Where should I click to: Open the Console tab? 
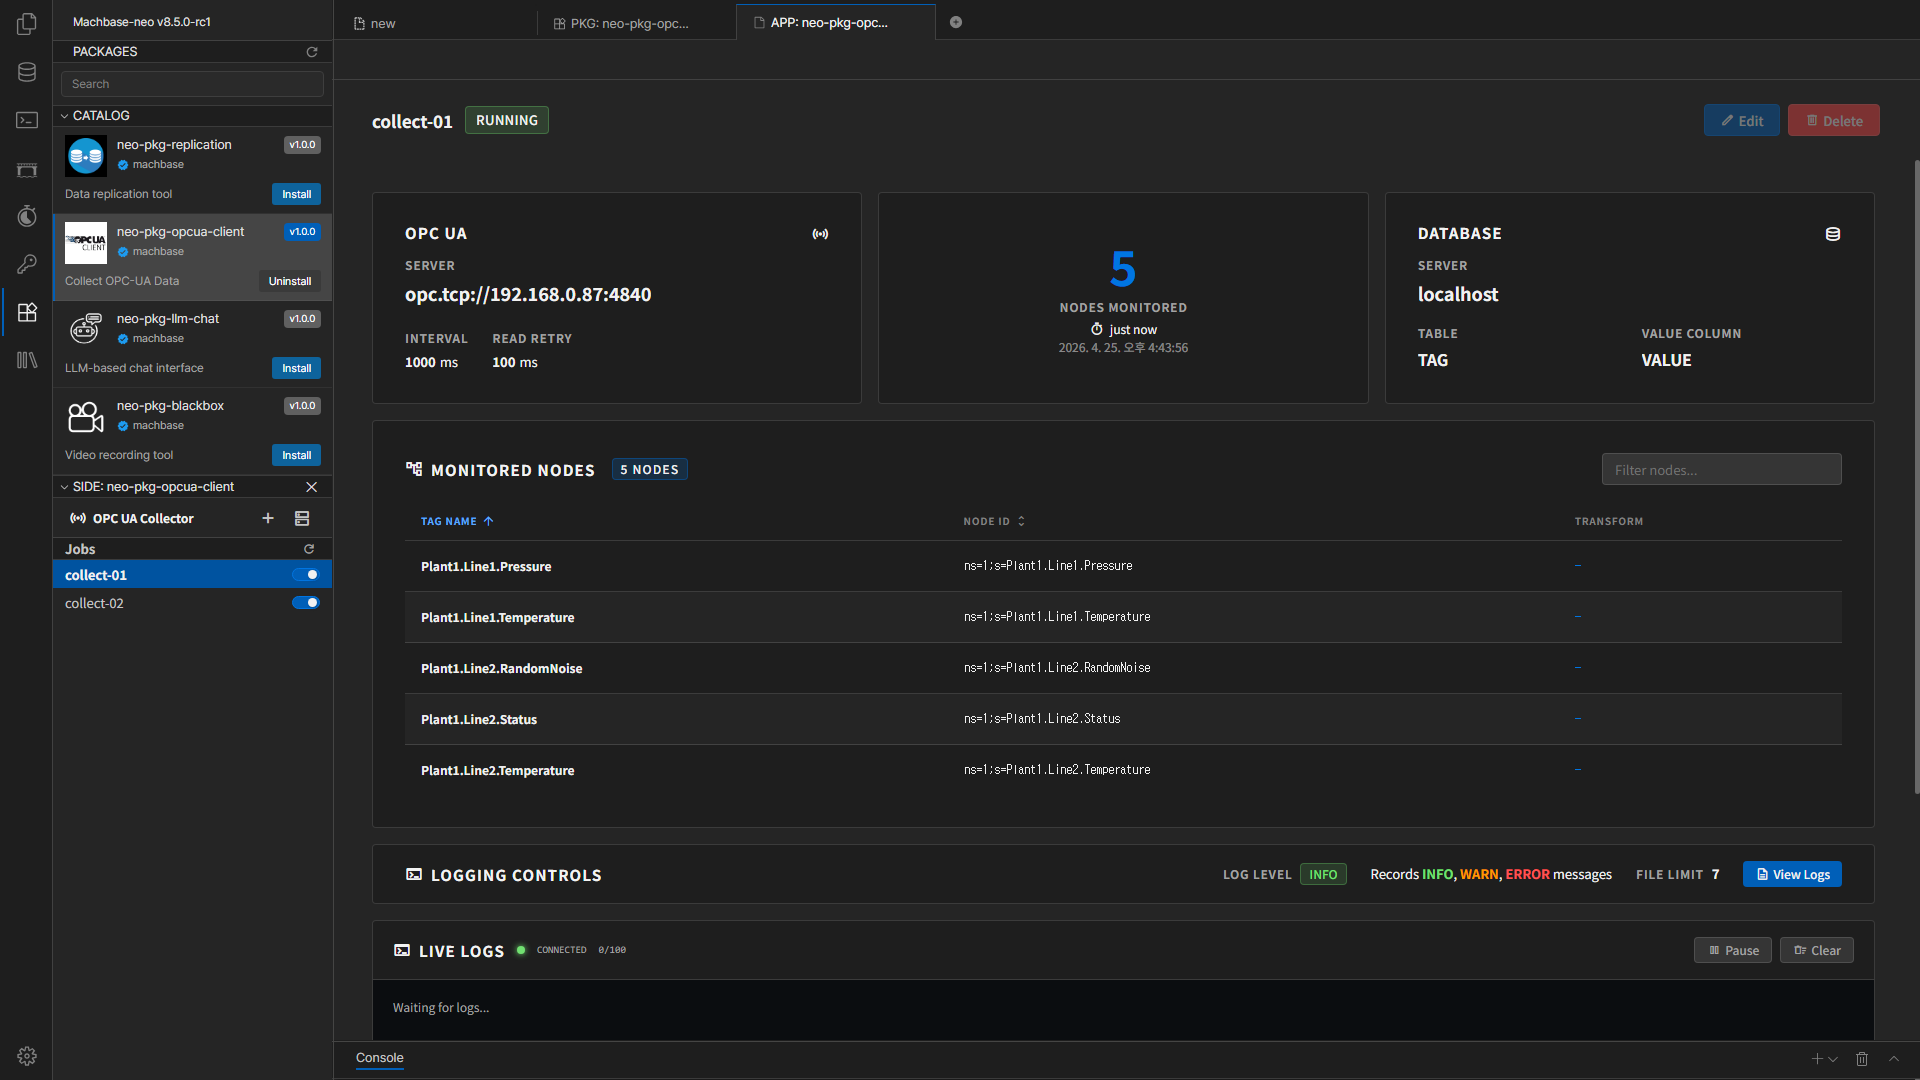tap(380, 1058)
